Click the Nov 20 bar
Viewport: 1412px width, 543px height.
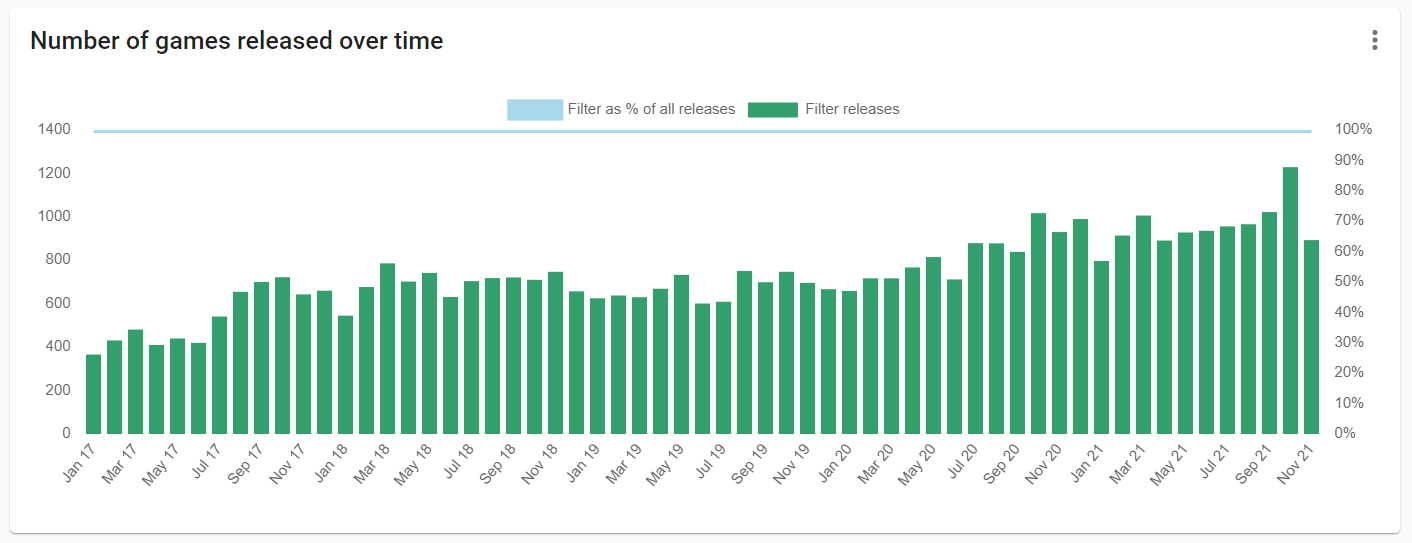coord(1059,333)
